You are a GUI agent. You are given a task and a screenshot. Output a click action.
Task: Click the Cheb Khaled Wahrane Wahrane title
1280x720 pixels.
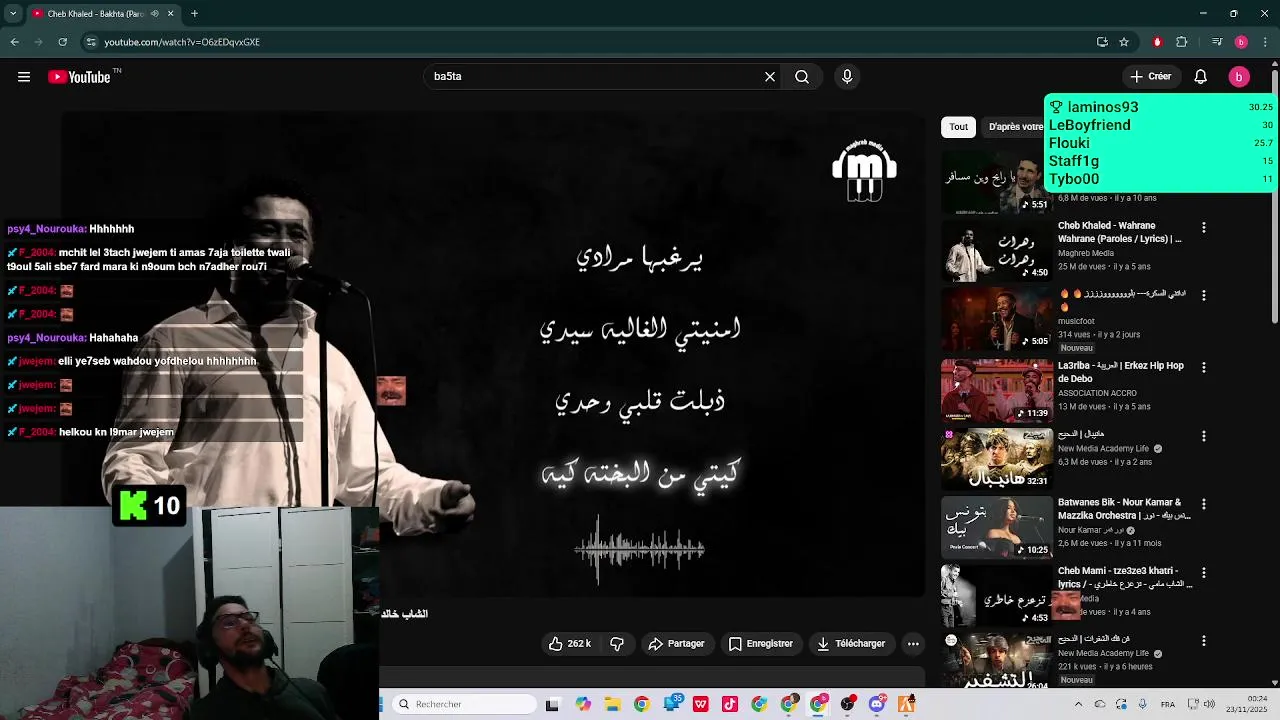pos(1120,233)
